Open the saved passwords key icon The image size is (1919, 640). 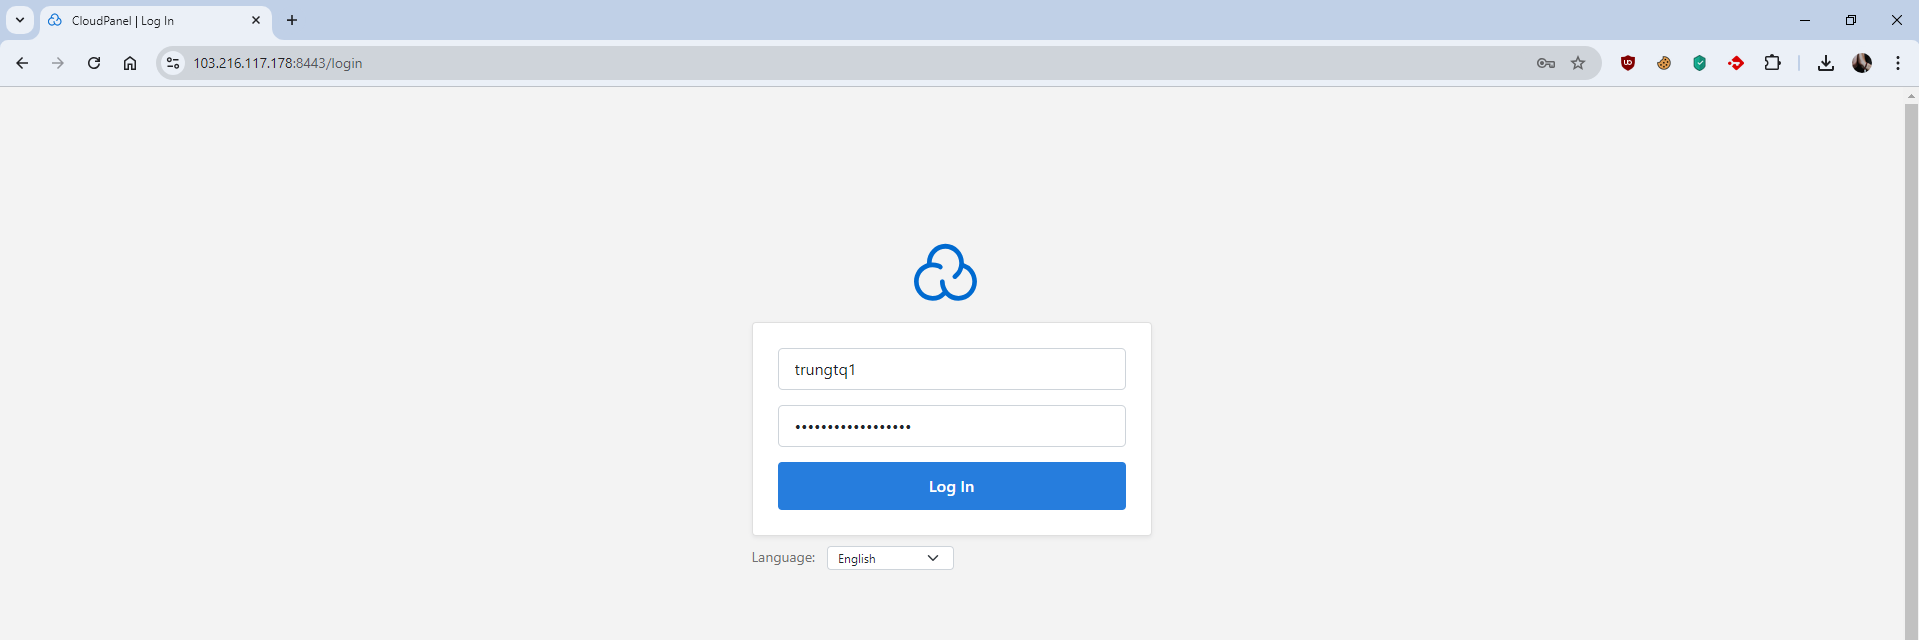tap(1546, 63)
